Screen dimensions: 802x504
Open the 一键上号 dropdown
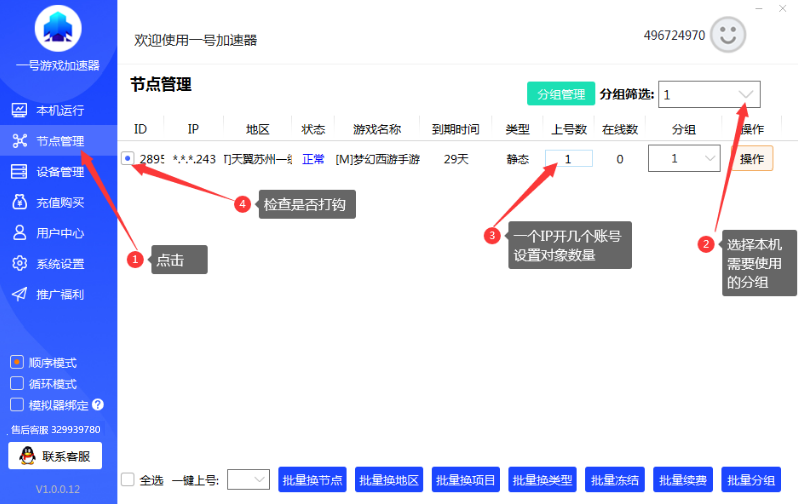click(x=248, y=479)
